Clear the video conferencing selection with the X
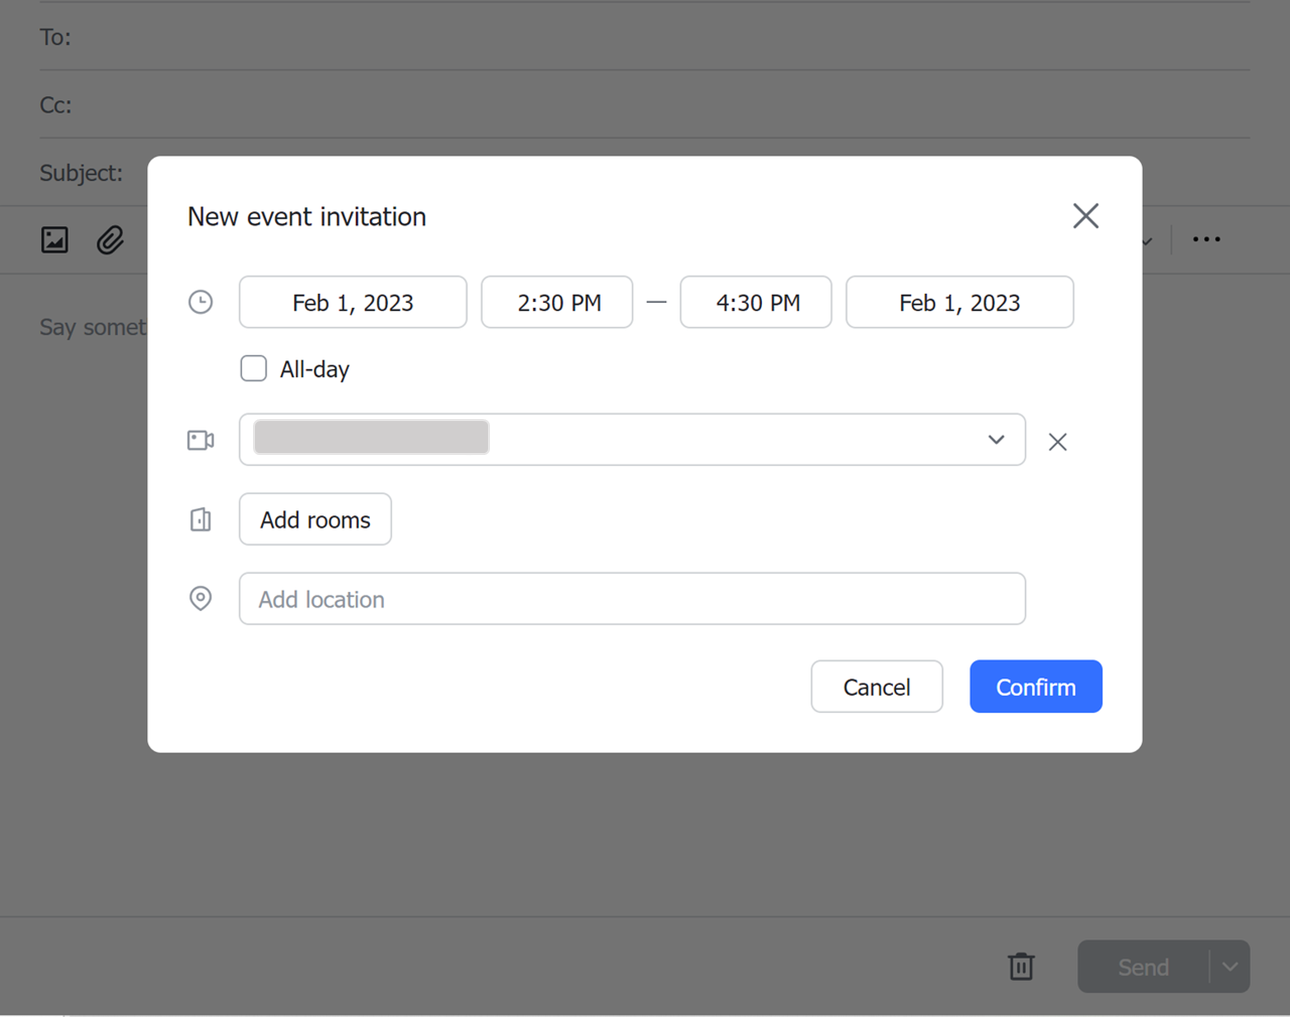1290x1017 pixels. (1057, 441)
